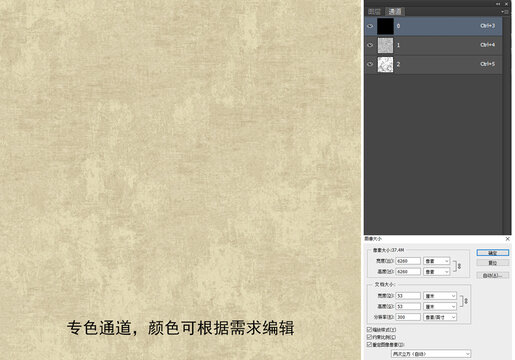This screenshot has height=360, width=515.
Task: Toggle the eye icon for channel 2
Action: tap(370, 64)
